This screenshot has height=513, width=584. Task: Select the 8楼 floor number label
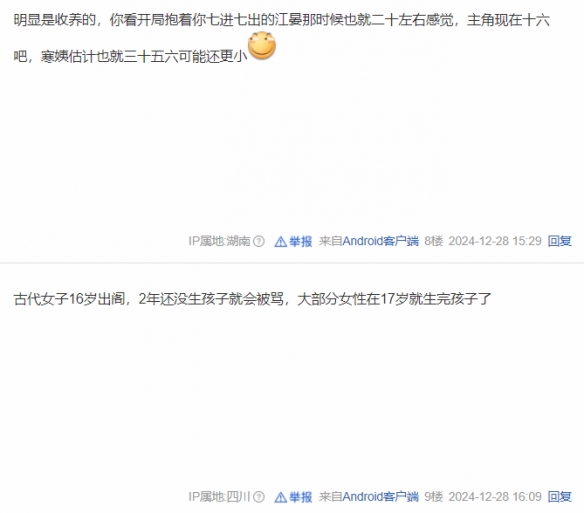click(434, 241)
